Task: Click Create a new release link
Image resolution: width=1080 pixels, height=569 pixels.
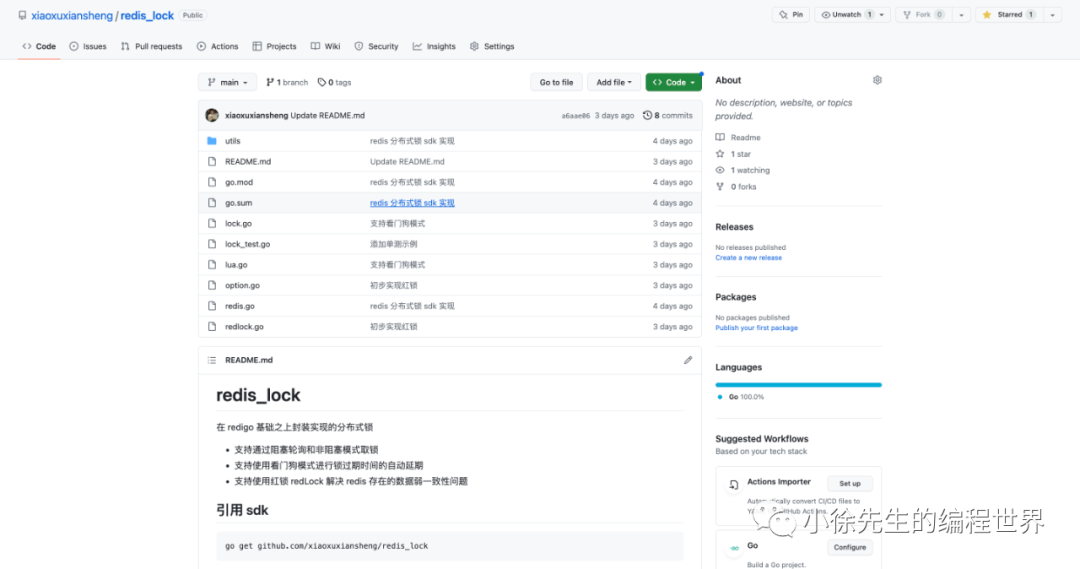Action: click(749, 258)
